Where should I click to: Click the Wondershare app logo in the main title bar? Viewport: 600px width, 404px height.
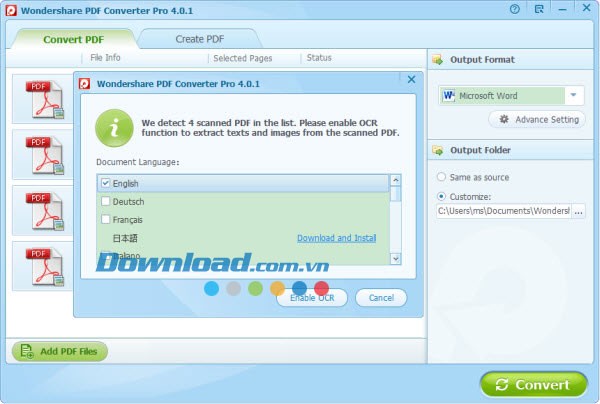point(11,10)
